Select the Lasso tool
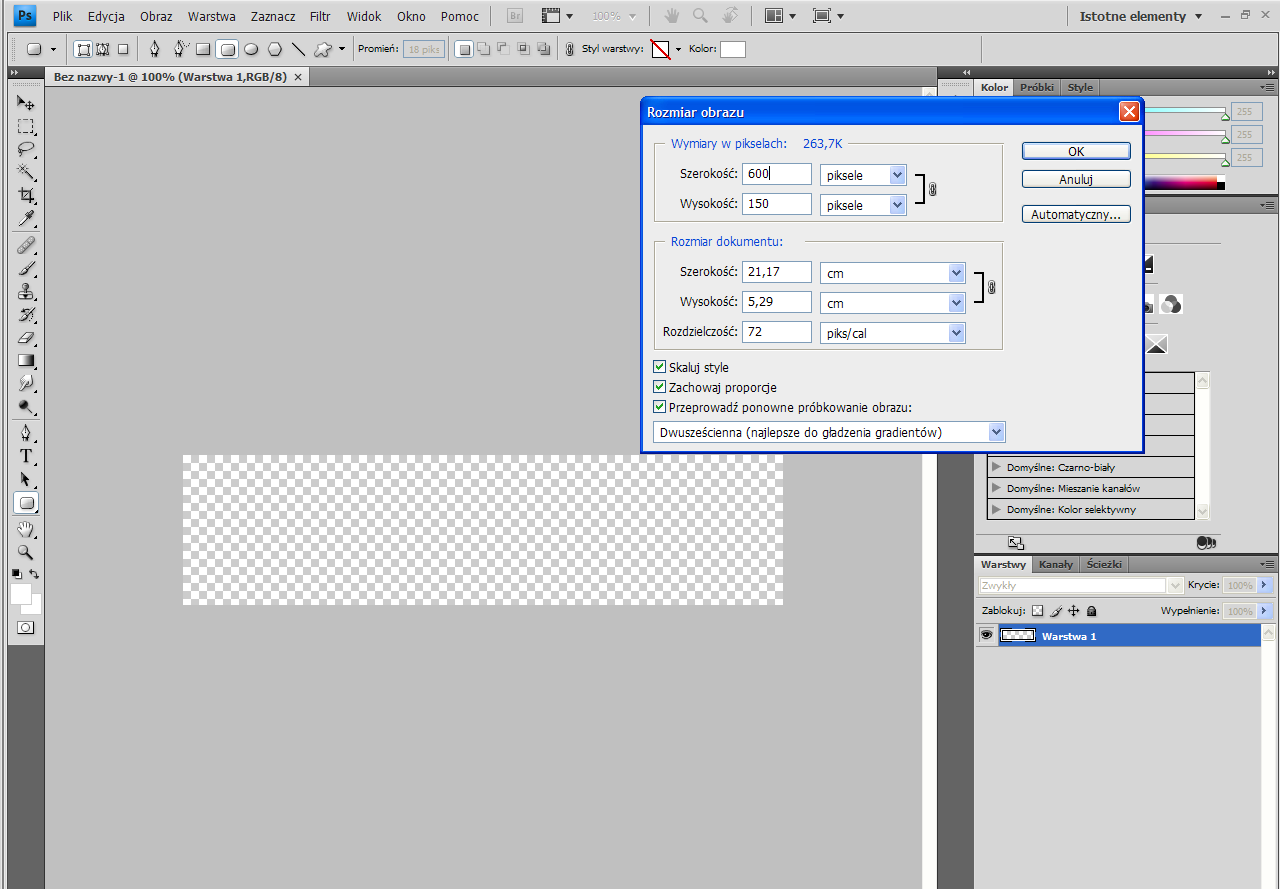This screenshot has width=1280, height=889. click(26, 150)
